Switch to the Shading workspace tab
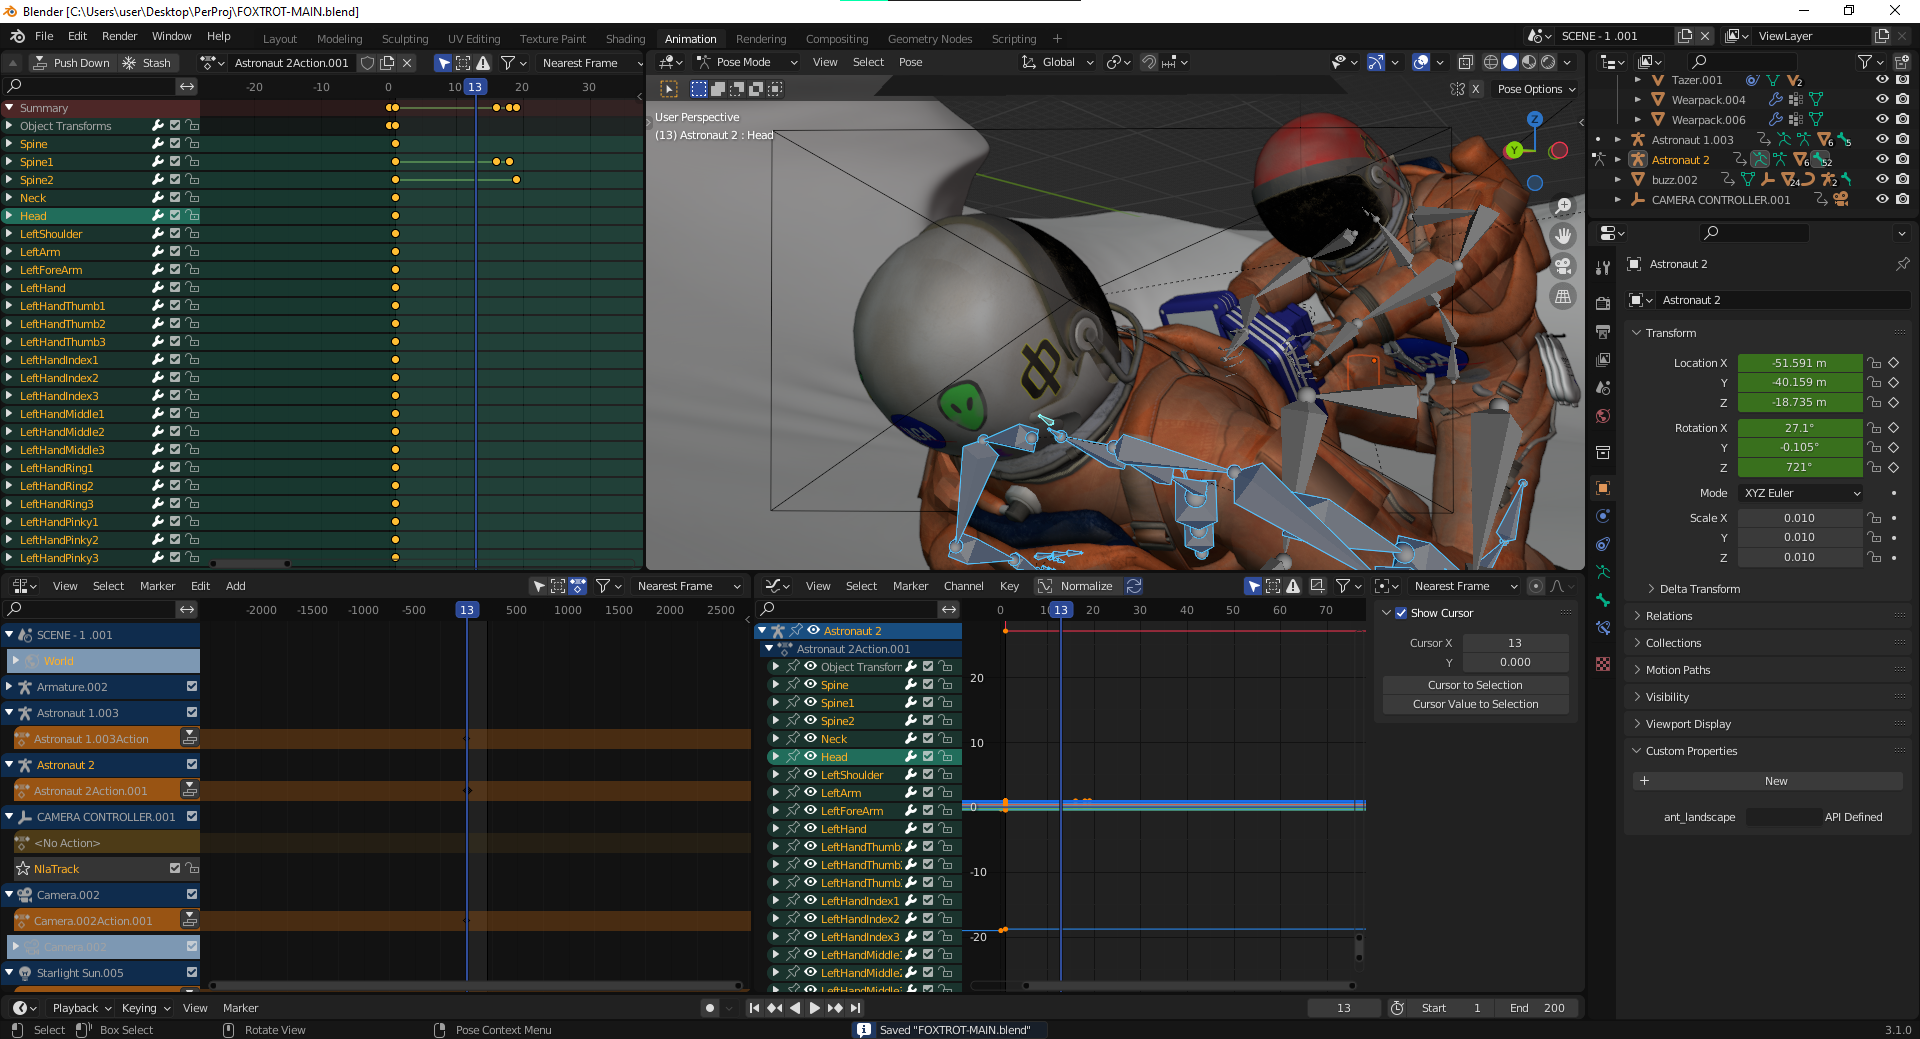1920x1039 pixels. pyautogui.click(x=625, y=39)
